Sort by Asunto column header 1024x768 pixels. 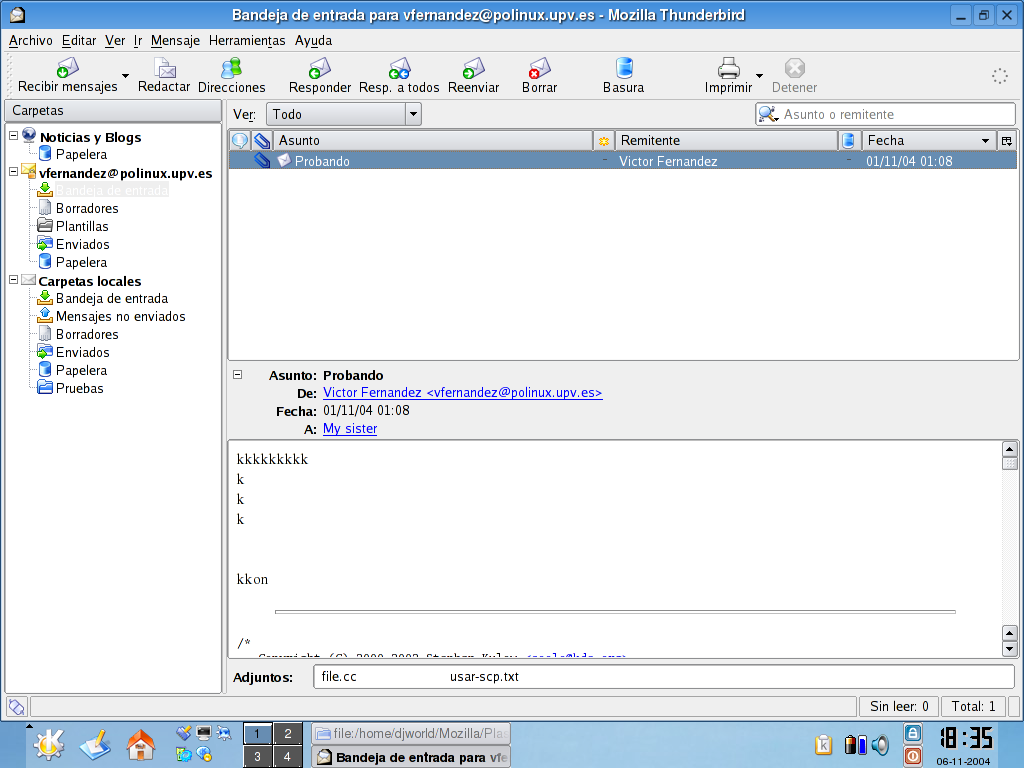point(433,140)
